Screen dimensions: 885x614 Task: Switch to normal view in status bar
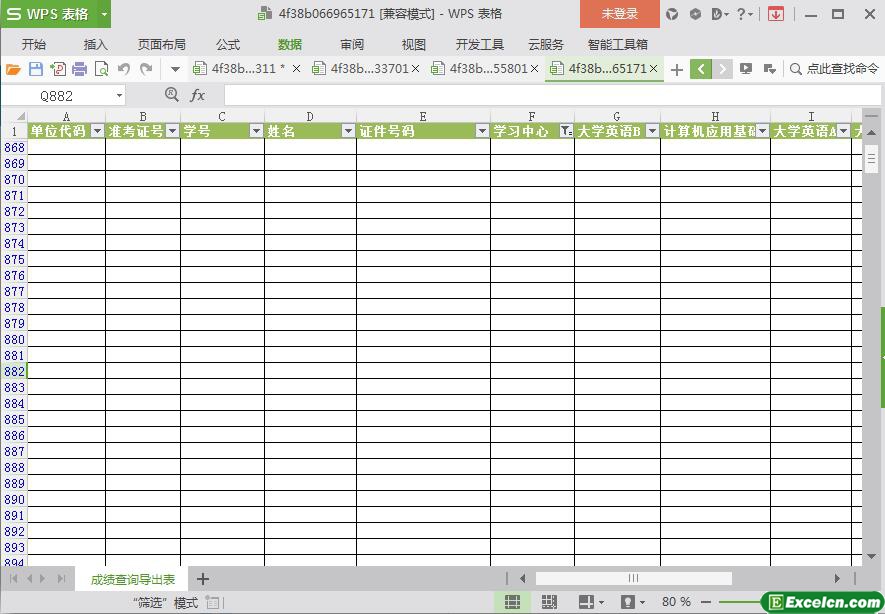click(x=512, y=602)
